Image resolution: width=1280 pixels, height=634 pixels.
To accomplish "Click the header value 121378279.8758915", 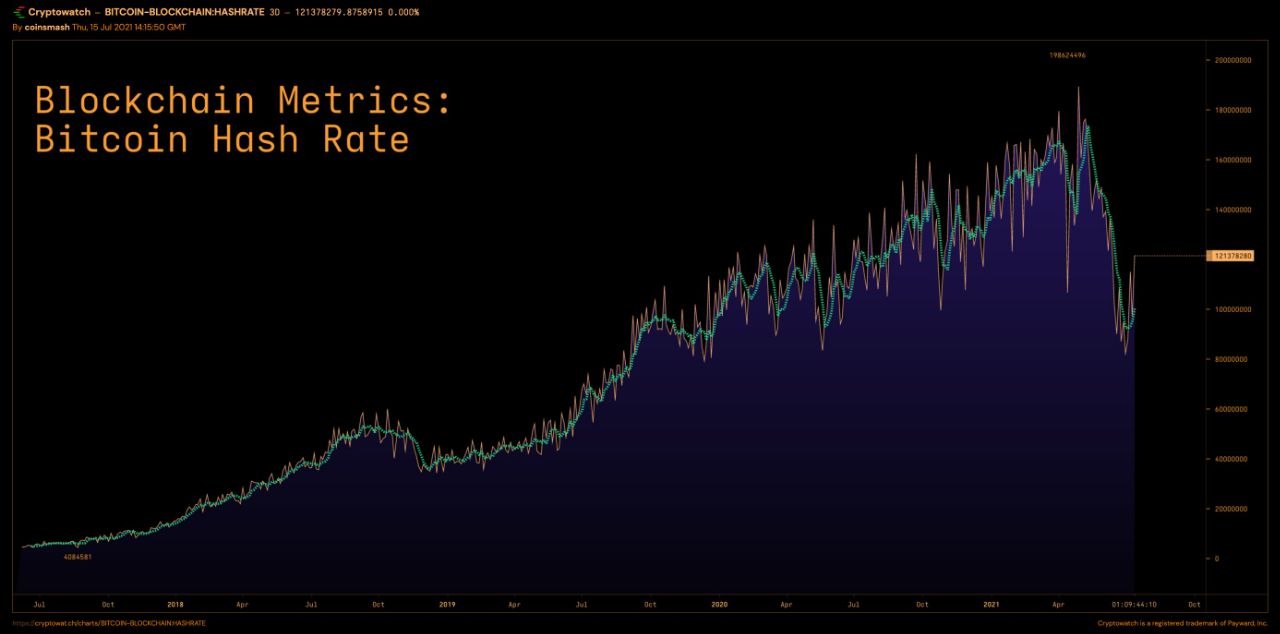I will (x=340, y=12).
